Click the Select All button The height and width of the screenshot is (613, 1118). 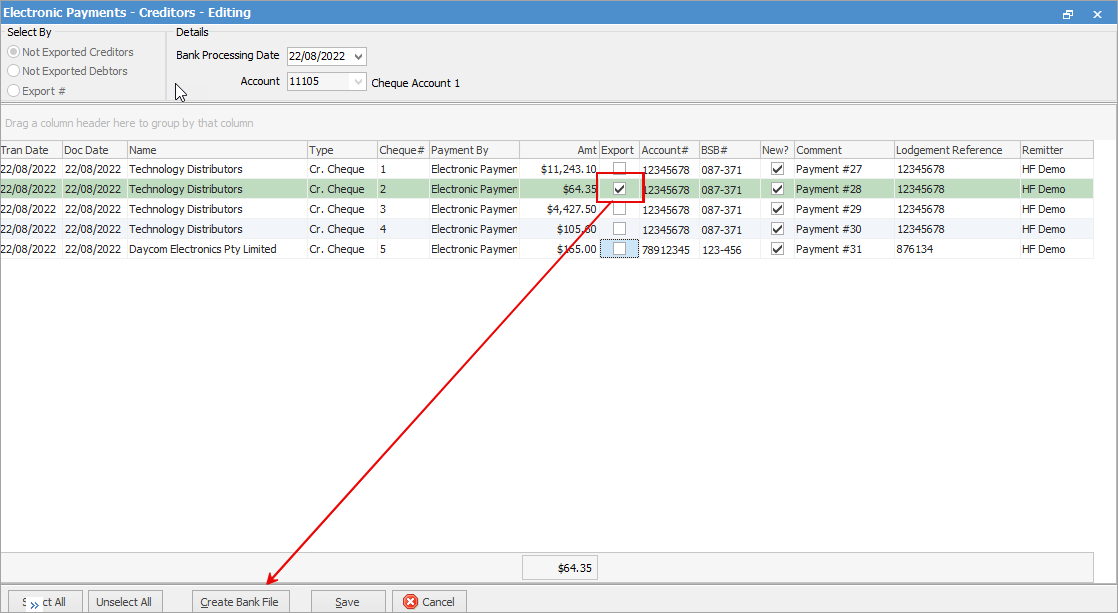(x=46, y=602)
